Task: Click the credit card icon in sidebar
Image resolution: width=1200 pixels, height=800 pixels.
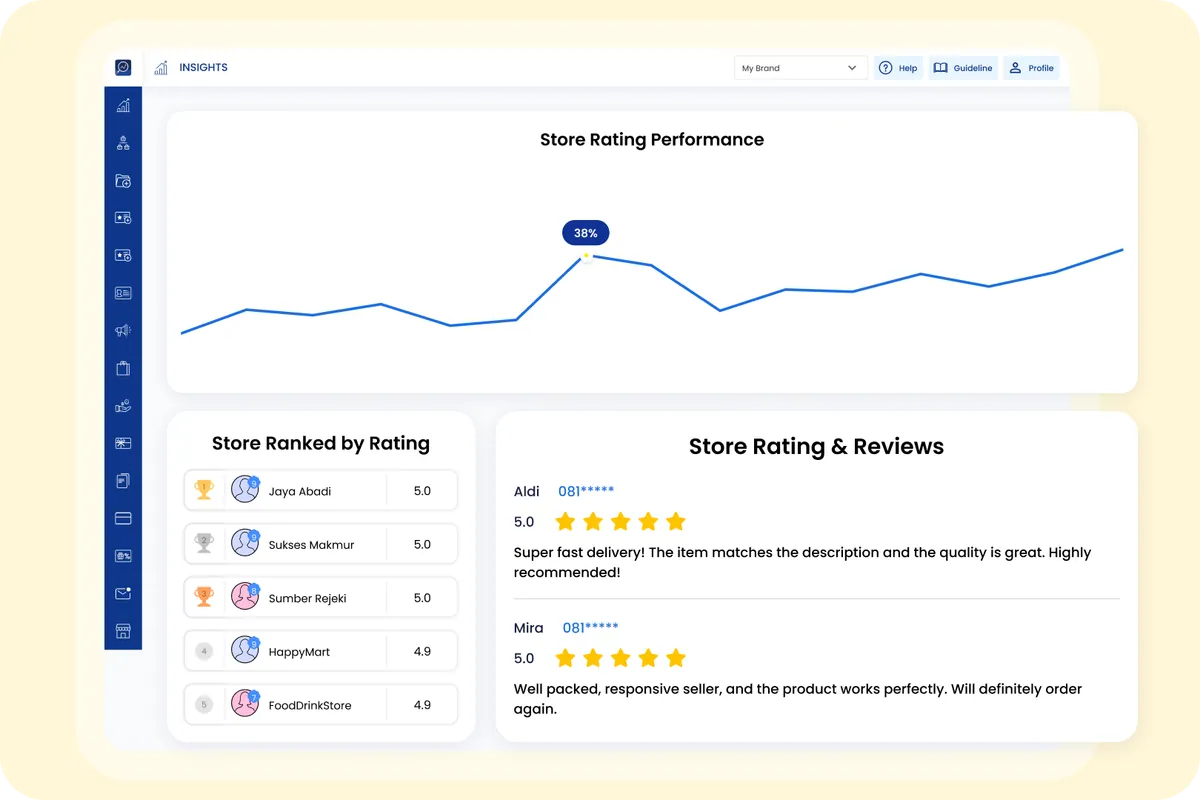Action: [123, 518]
